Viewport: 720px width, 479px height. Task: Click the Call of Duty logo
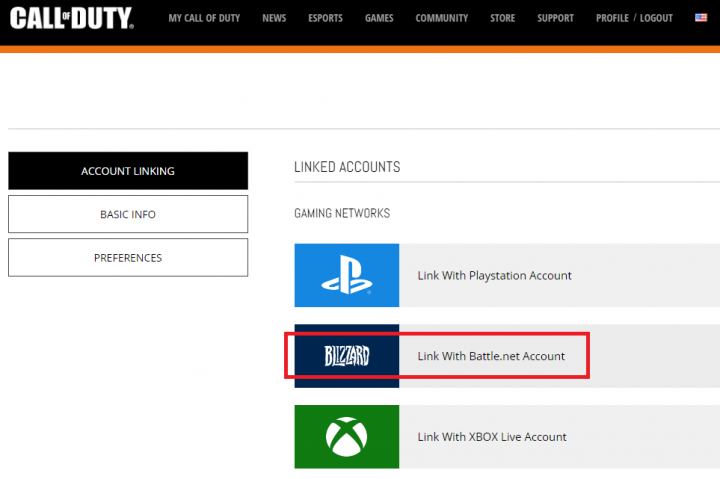(x=72, y=18)
